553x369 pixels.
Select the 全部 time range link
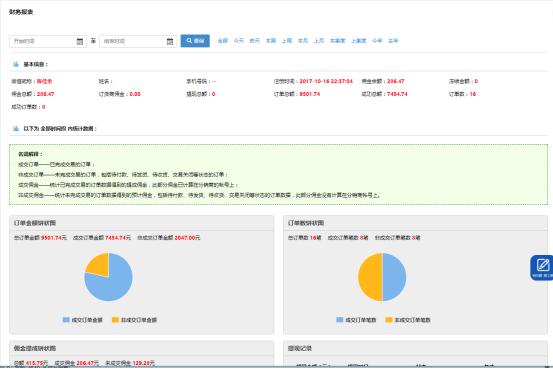[x=223, y=41]
